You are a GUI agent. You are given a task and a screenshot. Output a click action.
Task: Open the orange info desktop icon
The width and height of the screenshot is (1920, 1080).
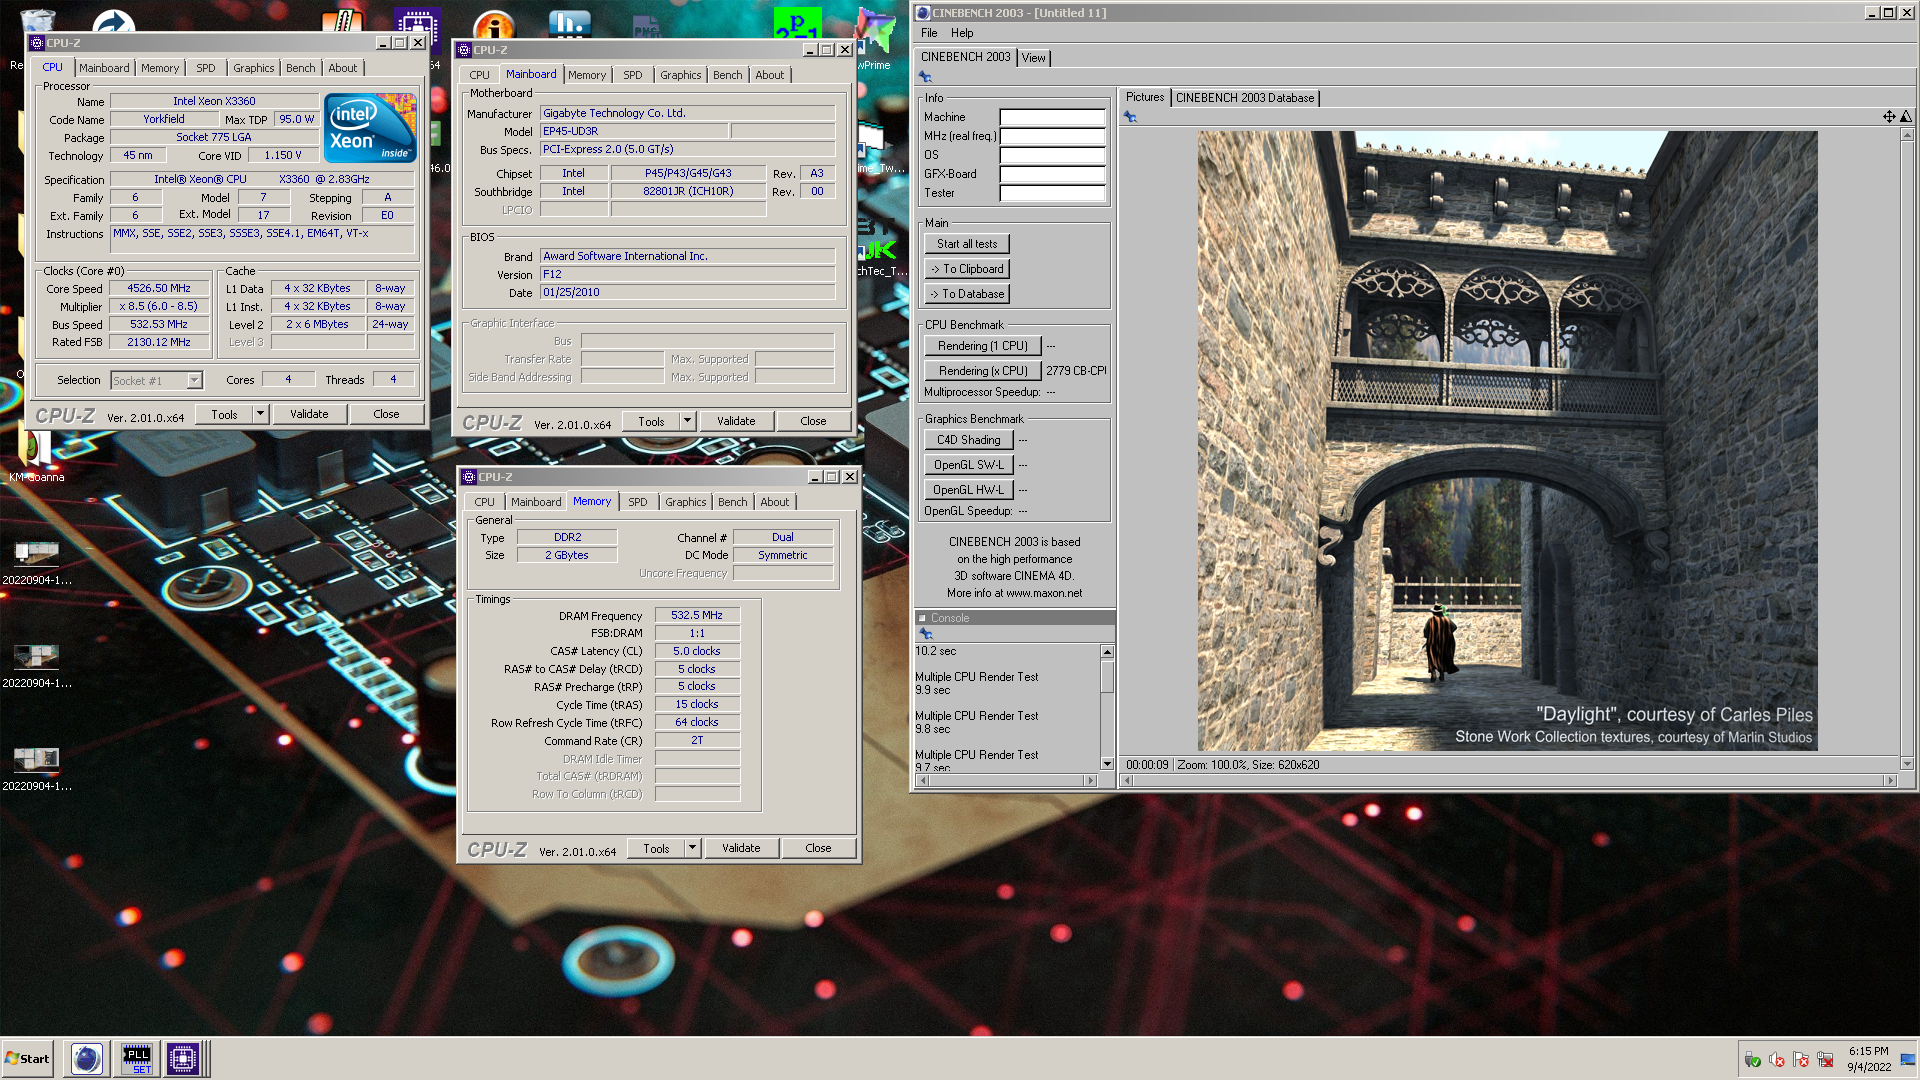coord(494,24)
